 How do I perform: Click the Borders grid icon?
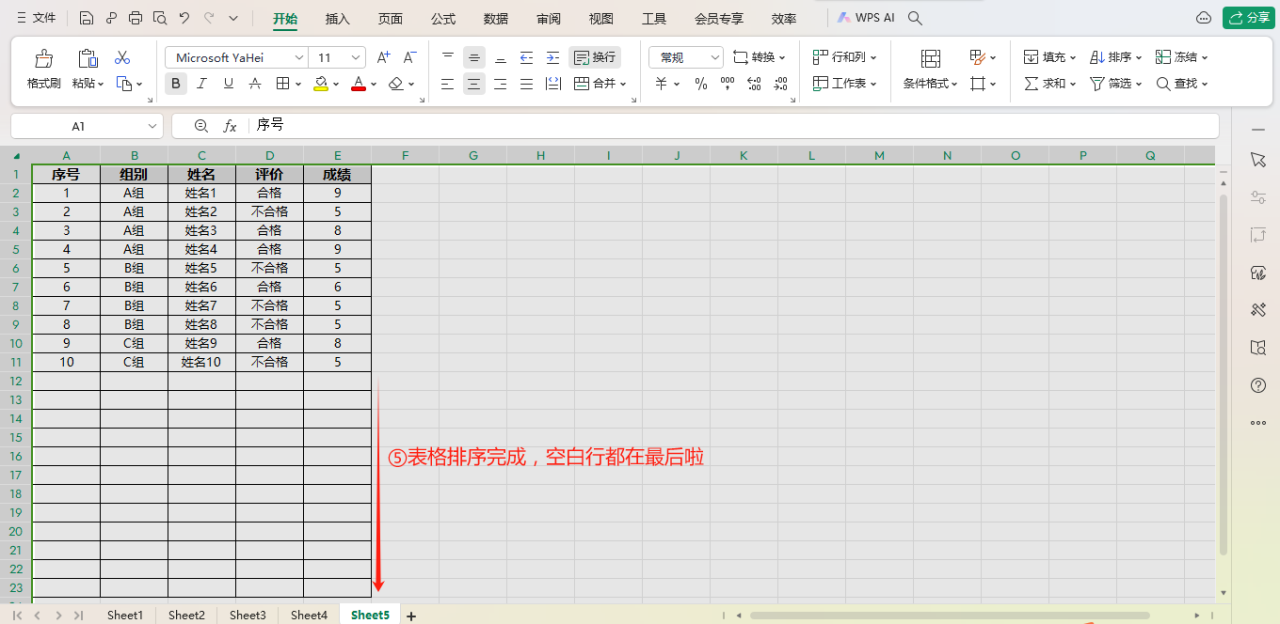283,84
